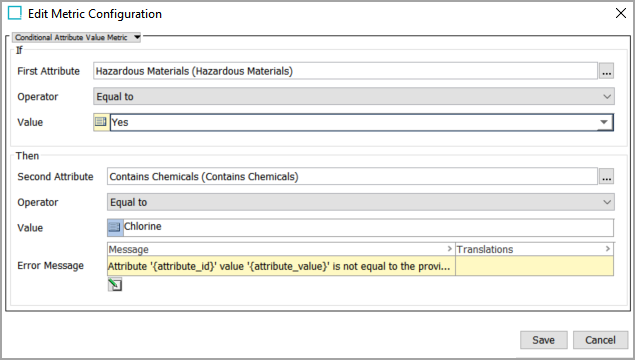Select the error message text cell
635x360 pixels.
click(281, 266)
